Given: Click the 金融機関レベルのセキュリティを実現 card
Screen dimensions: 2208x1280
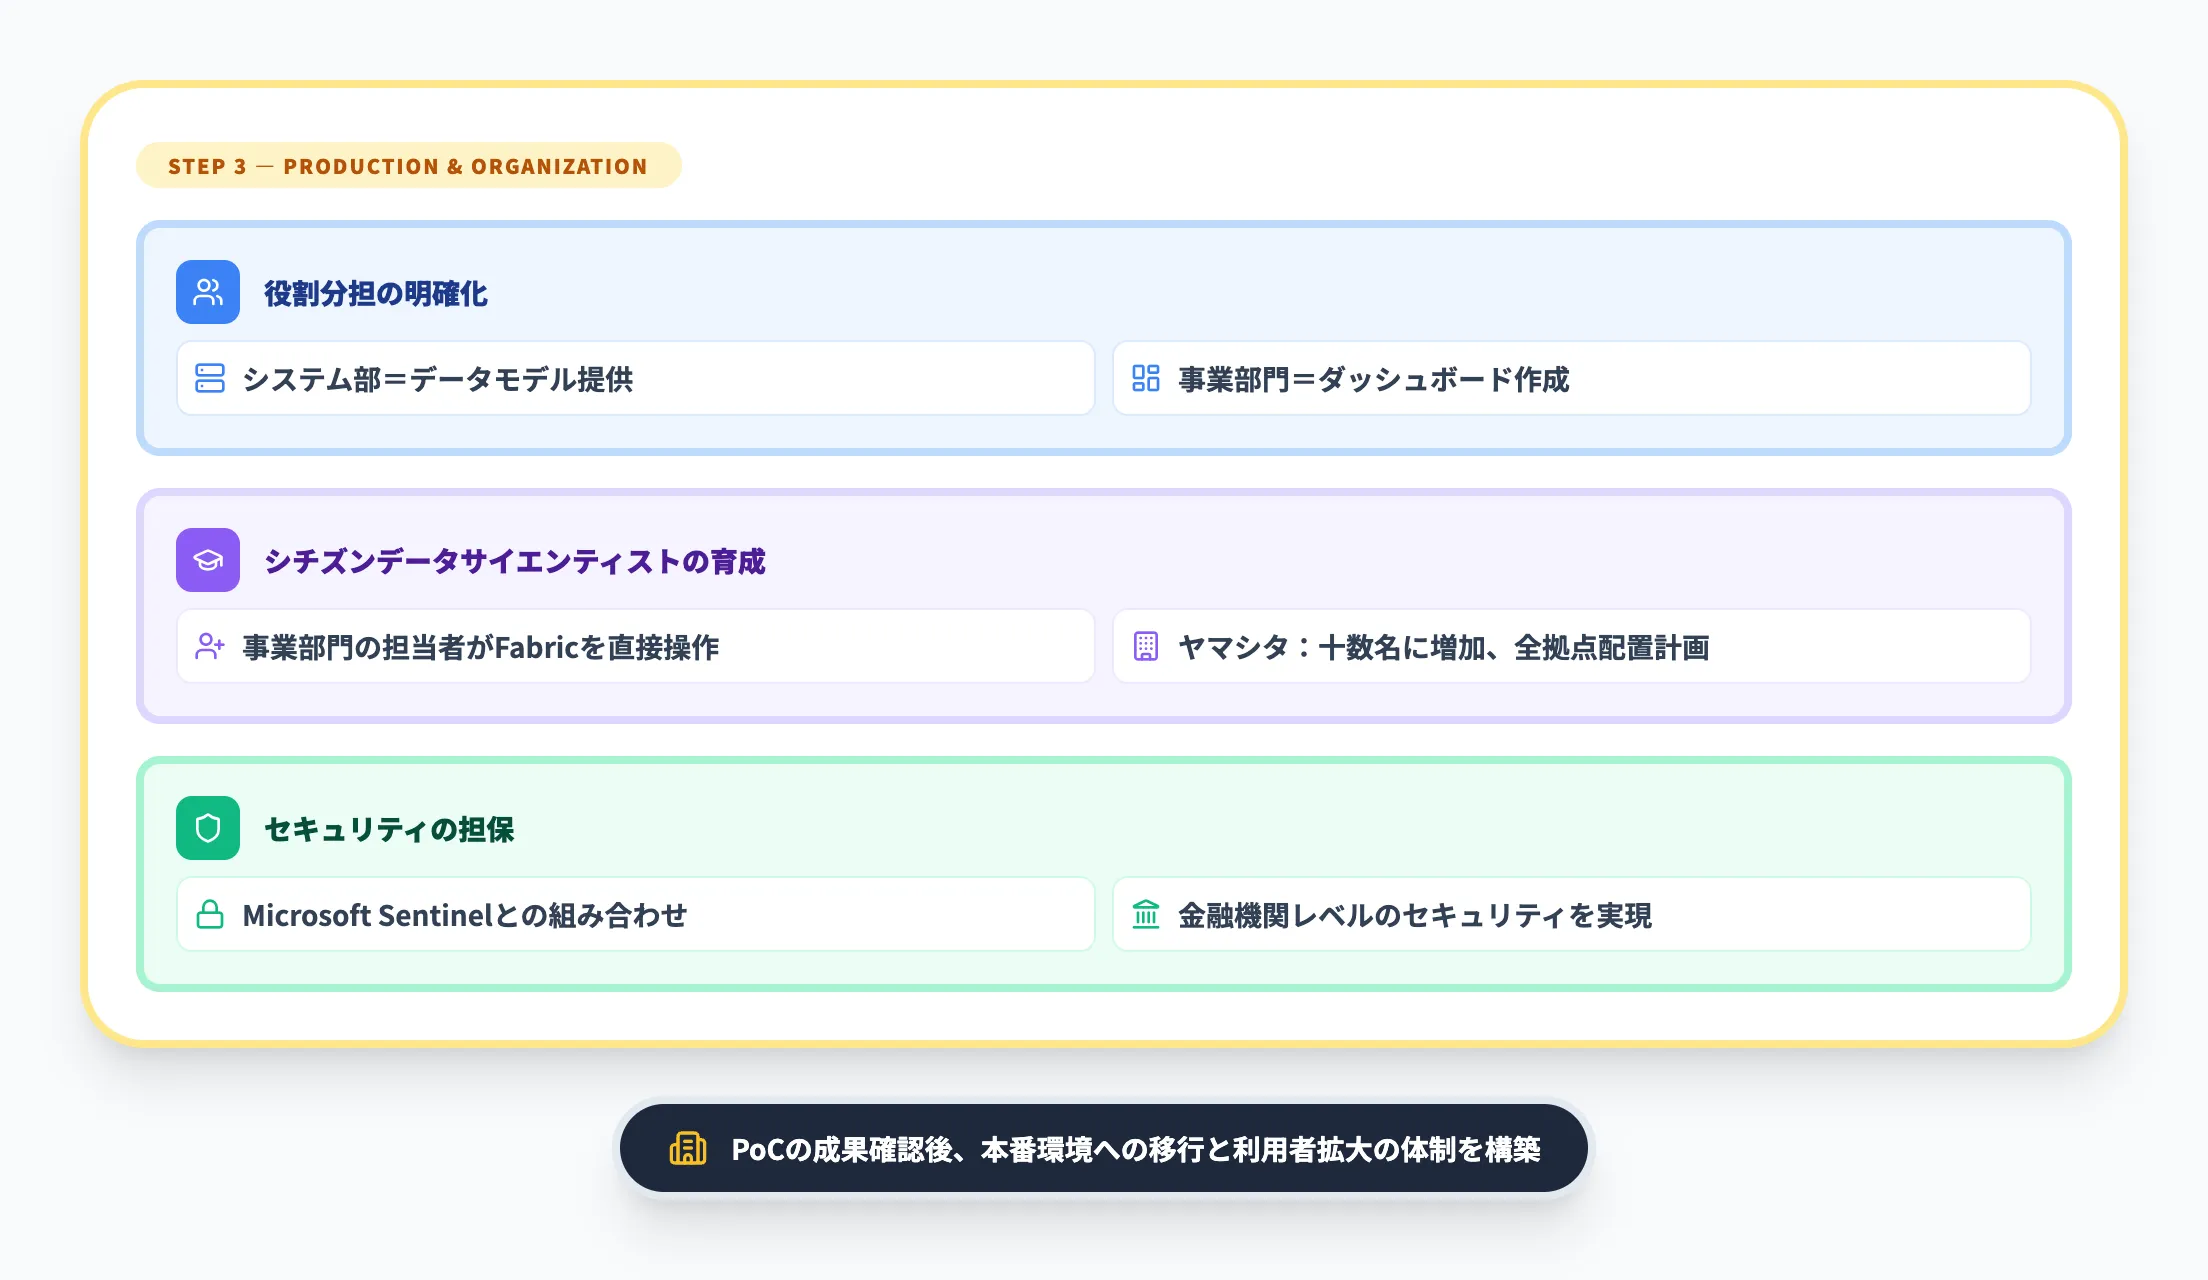Looking at the screenshot, I should (x=1572, y=915).
